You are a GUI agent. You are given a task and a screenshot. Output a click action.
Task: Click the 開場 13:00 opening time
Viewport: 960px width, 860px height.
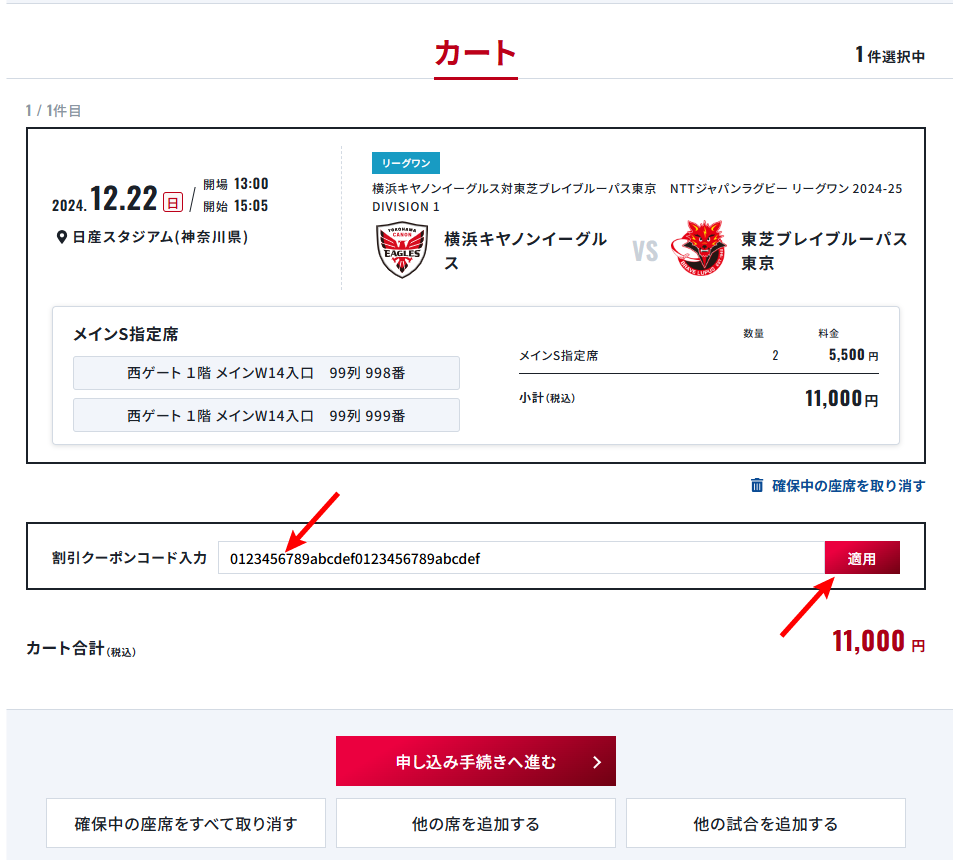tap(236, 184)
